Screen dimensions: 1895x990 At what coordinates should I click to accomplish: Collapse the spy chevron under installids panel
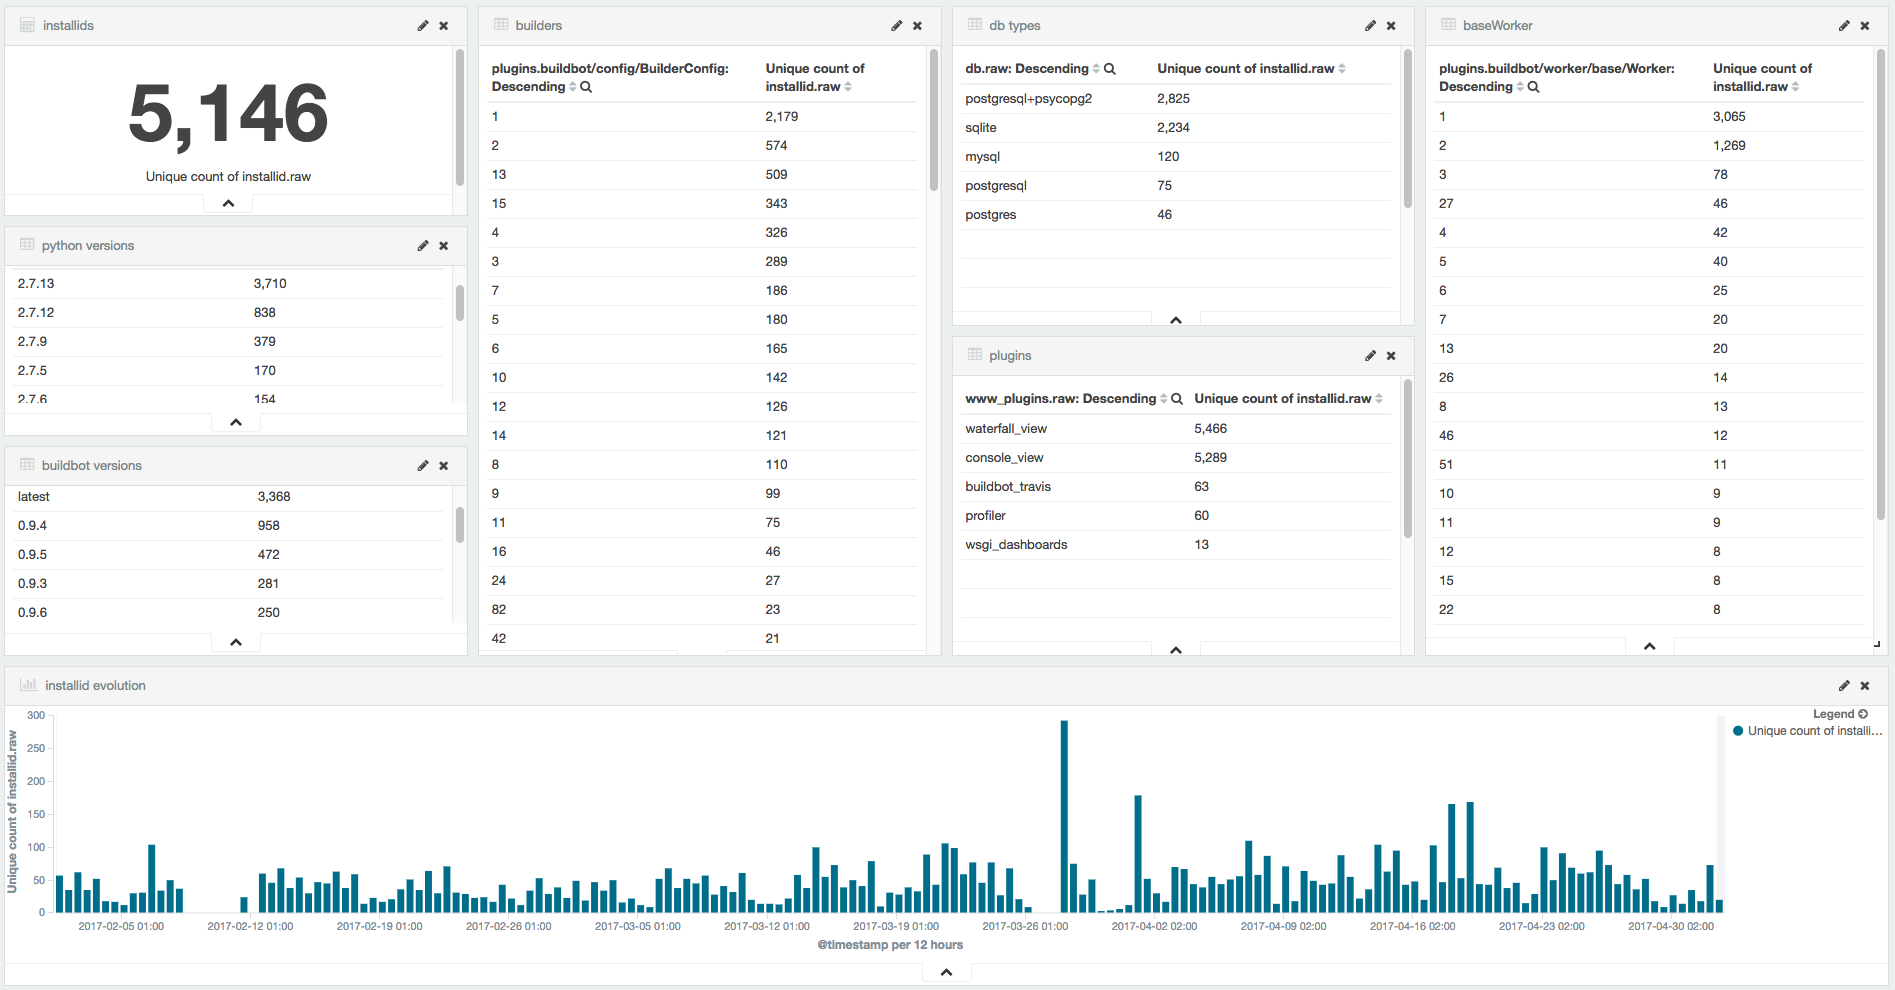point(228,203)
